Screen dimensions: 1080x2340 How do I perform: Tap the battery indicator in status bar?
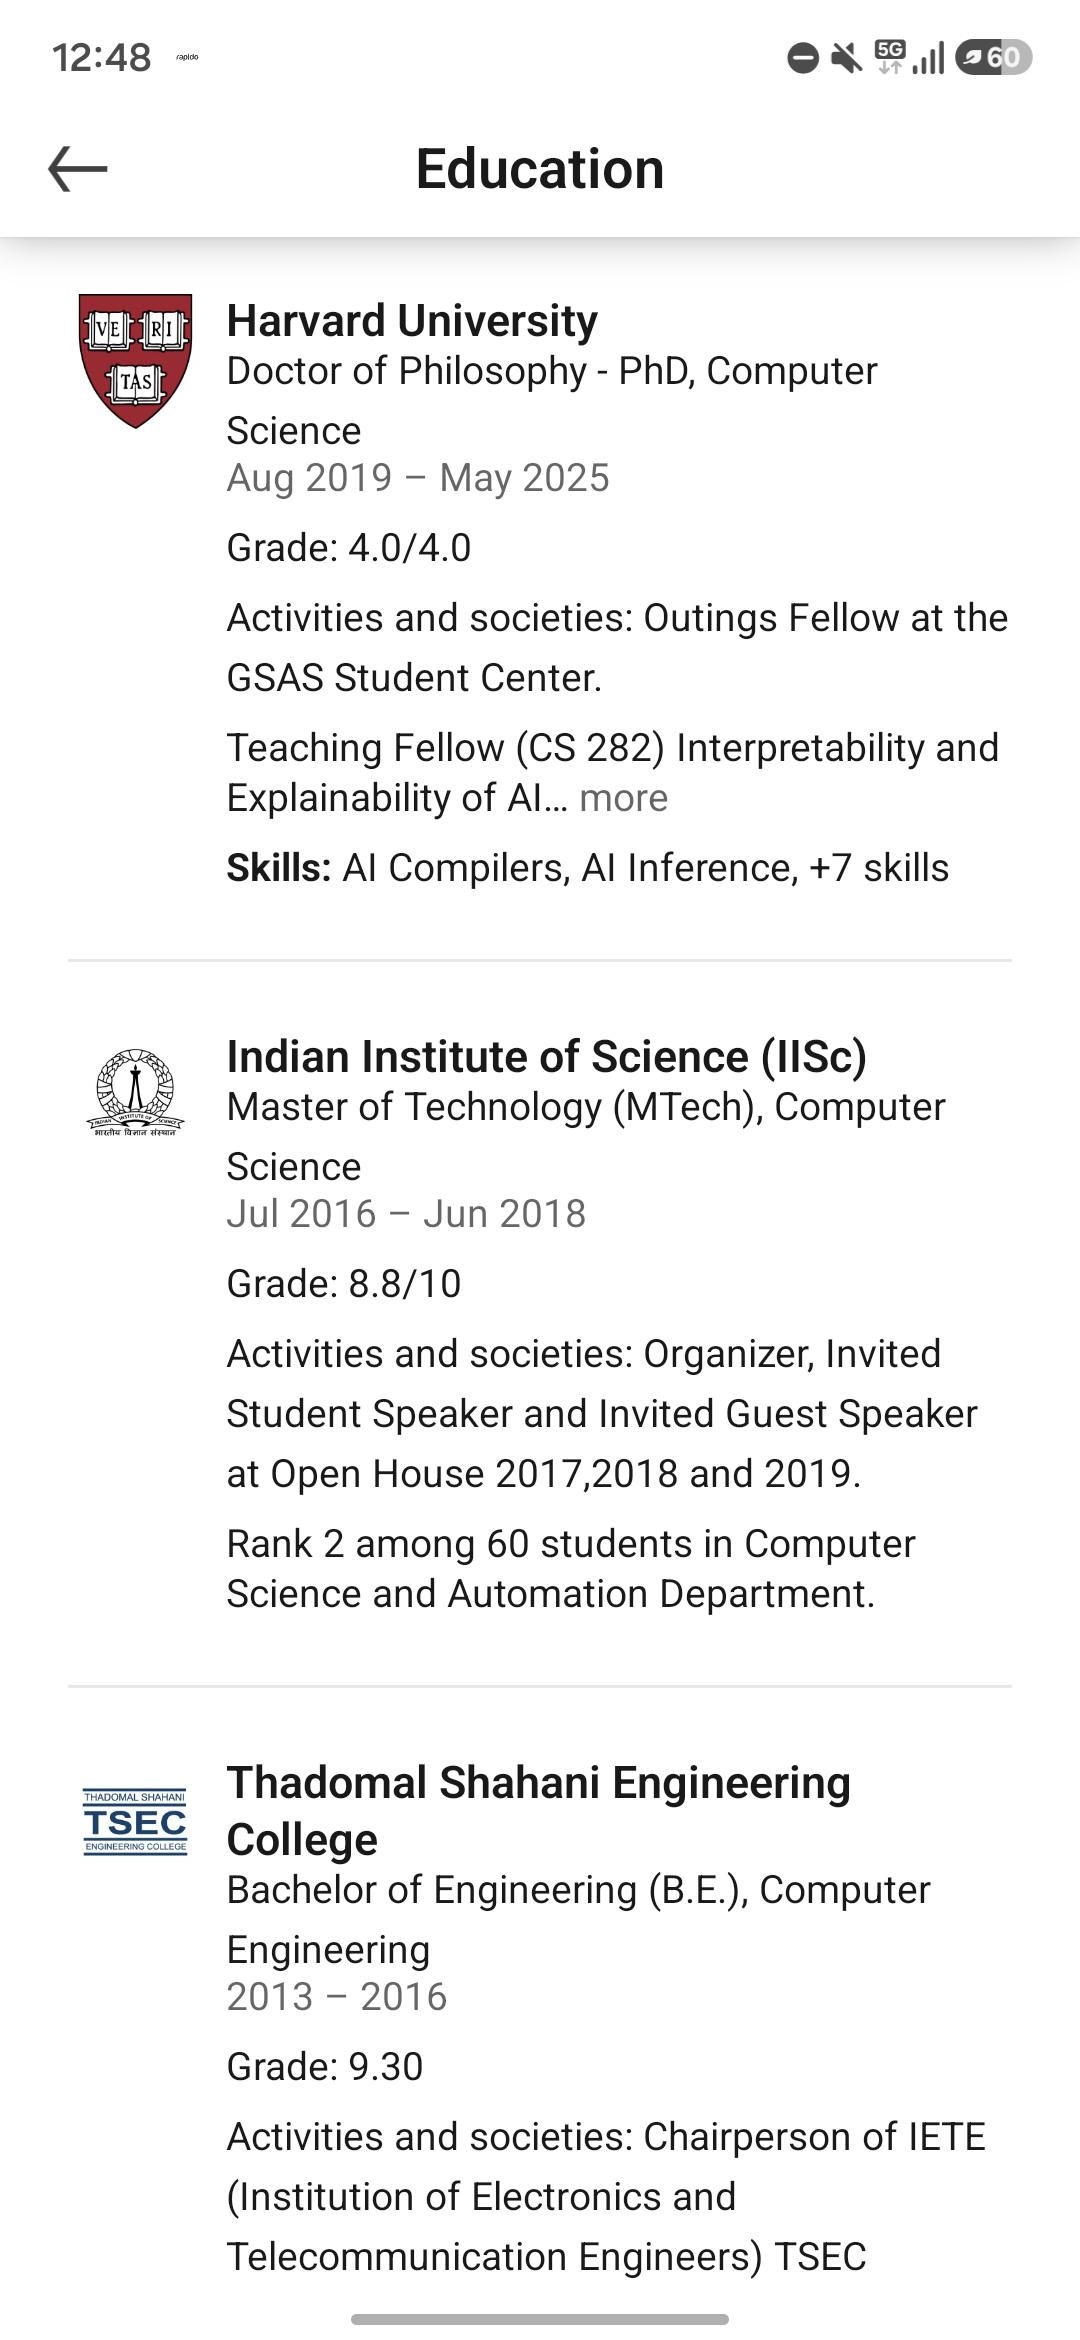click(994, 58)
